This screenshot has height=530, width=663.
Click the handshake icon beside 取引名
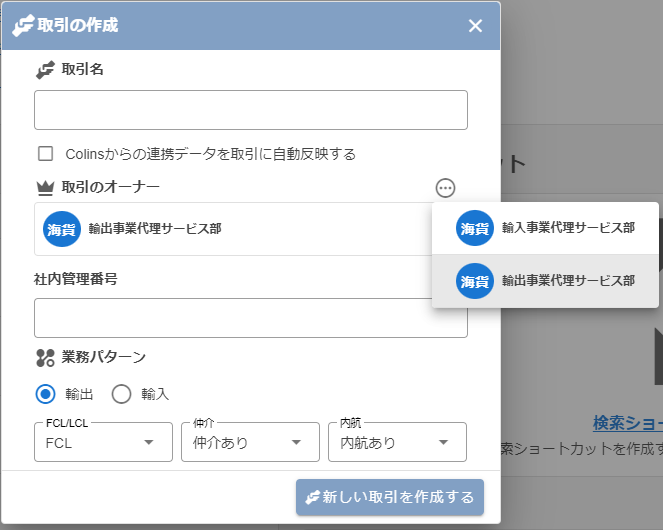coord(45,70)
